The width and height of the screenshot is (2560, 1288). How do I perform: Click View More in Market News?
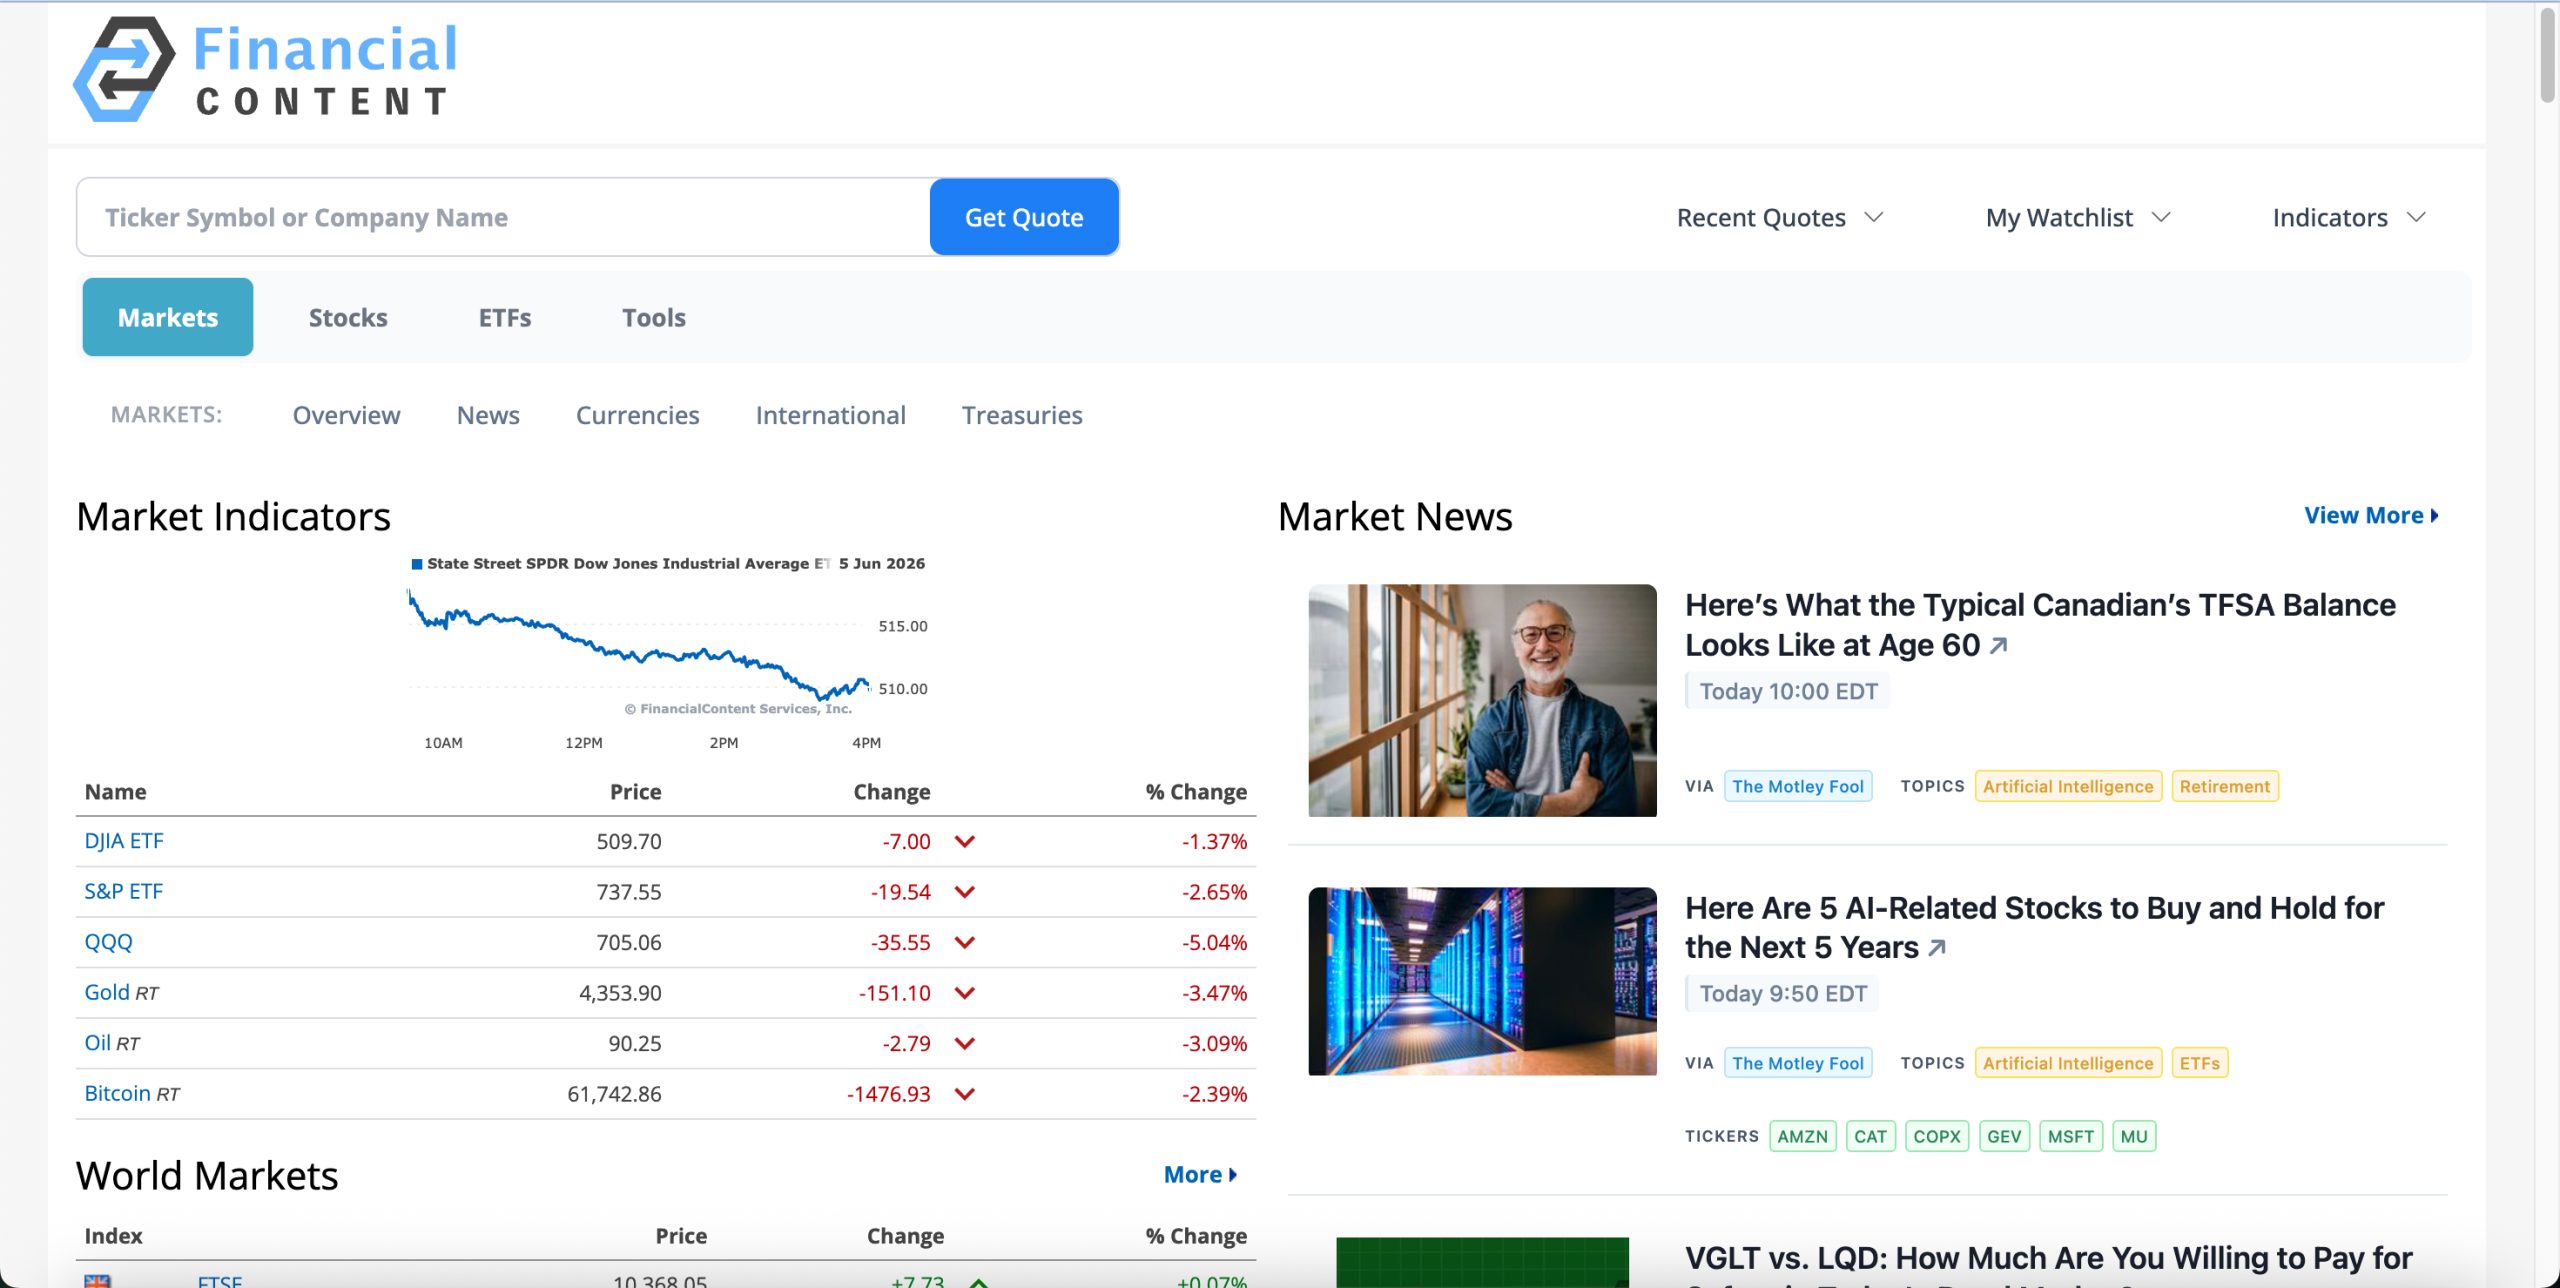tap(2371, 516)
